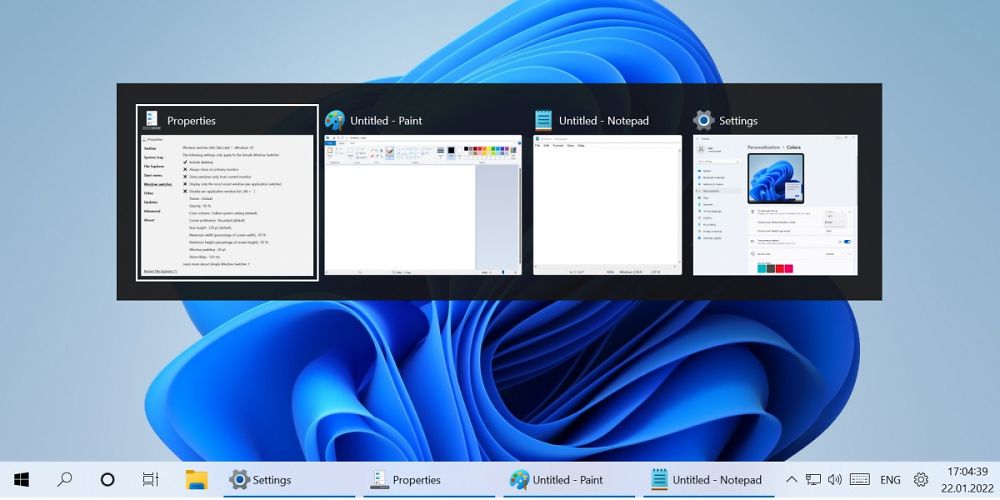Open the Windows Start menu
1000x500 pixels.
pyautogui.click(x=22, y=480)
